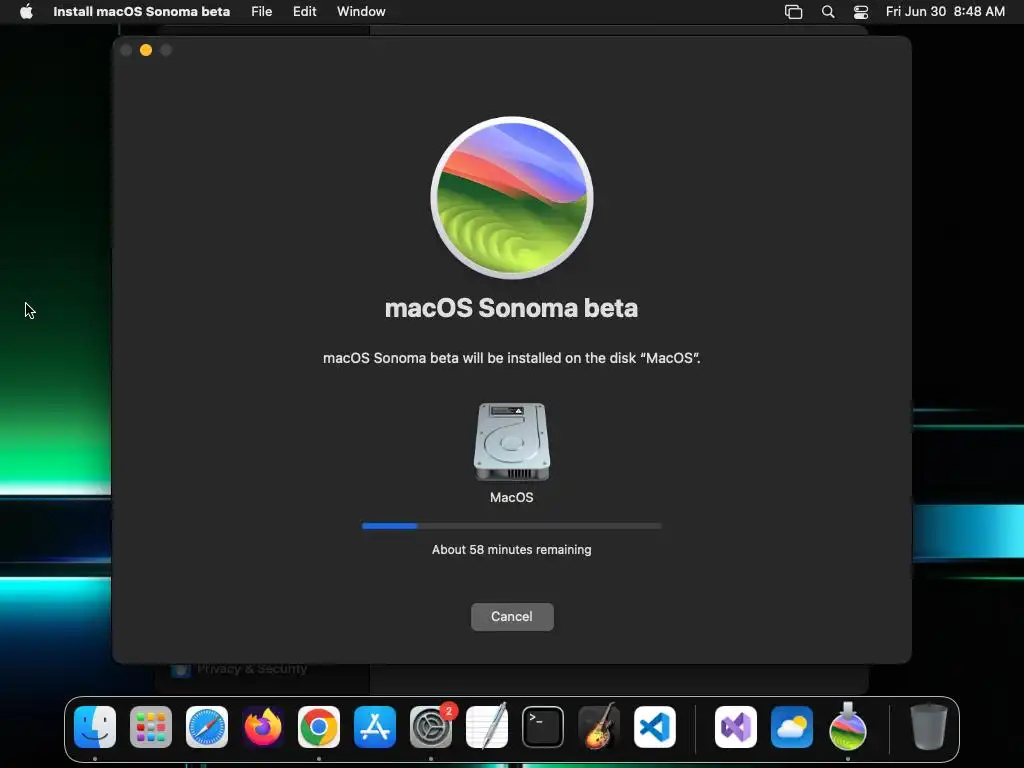Launch Google Chrome from the Dock

coord(319,727)
